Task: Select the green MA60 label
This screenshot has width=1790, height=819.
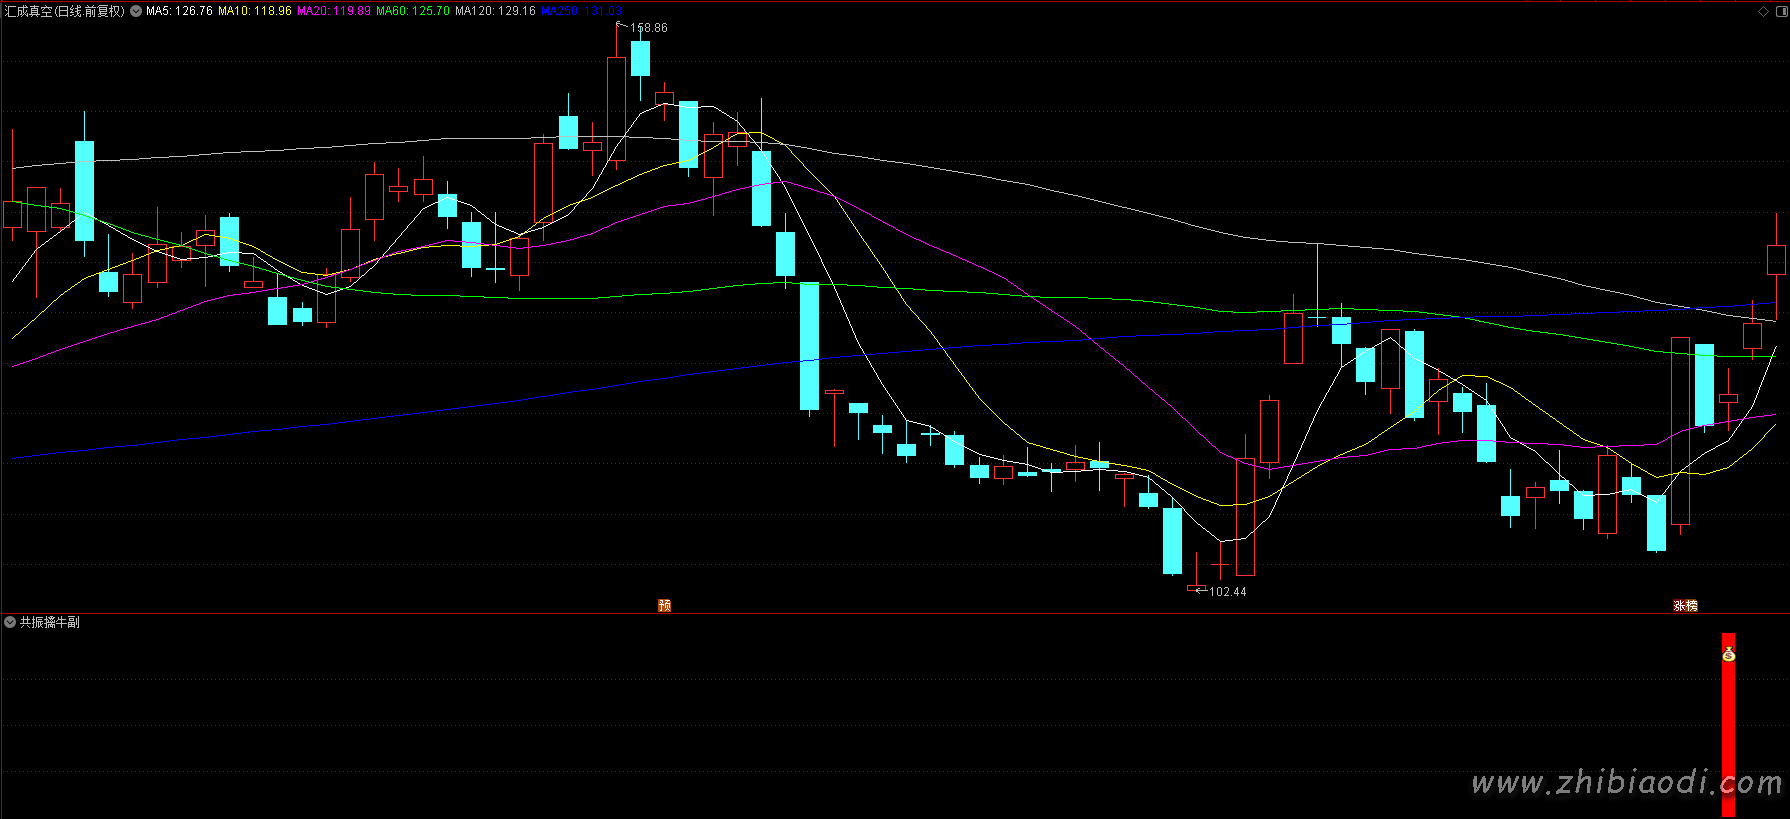Action: (x=412, y=11)
